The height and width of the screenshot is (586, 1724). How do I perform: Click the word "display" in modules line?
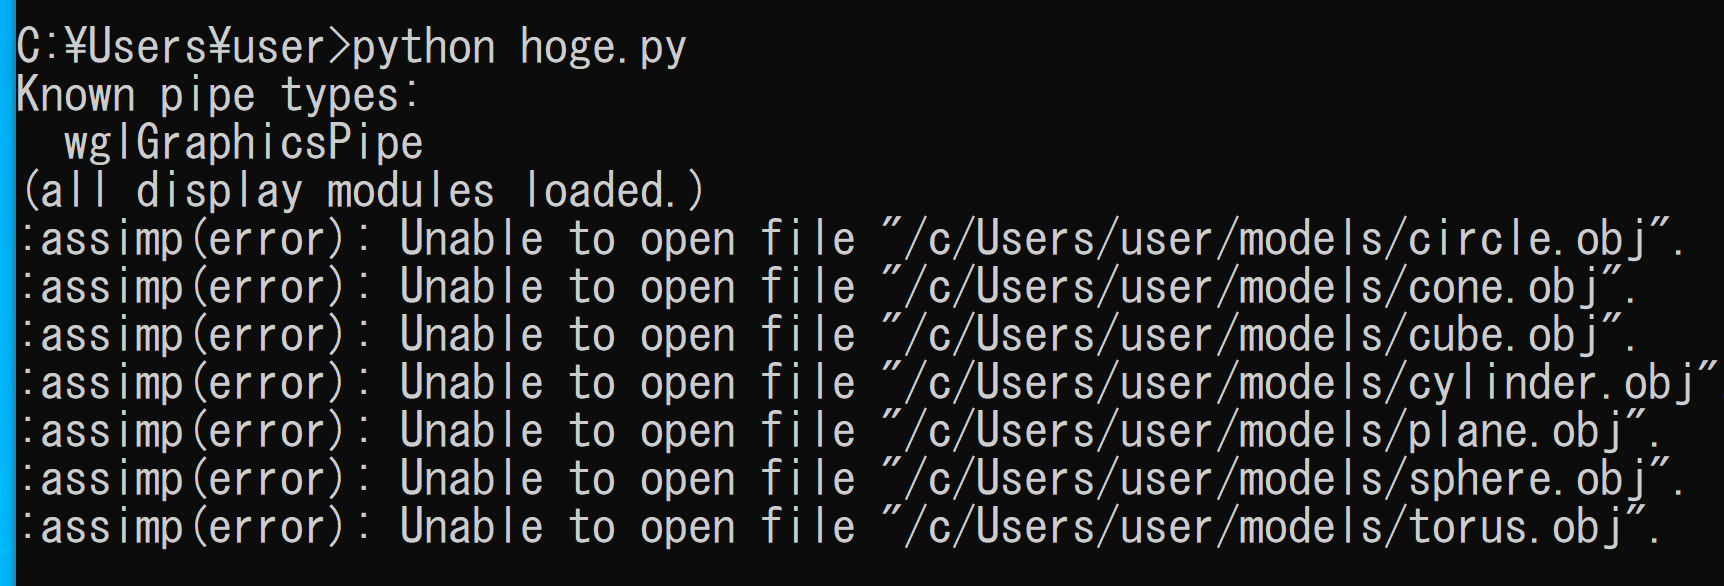tap(219, 192)
